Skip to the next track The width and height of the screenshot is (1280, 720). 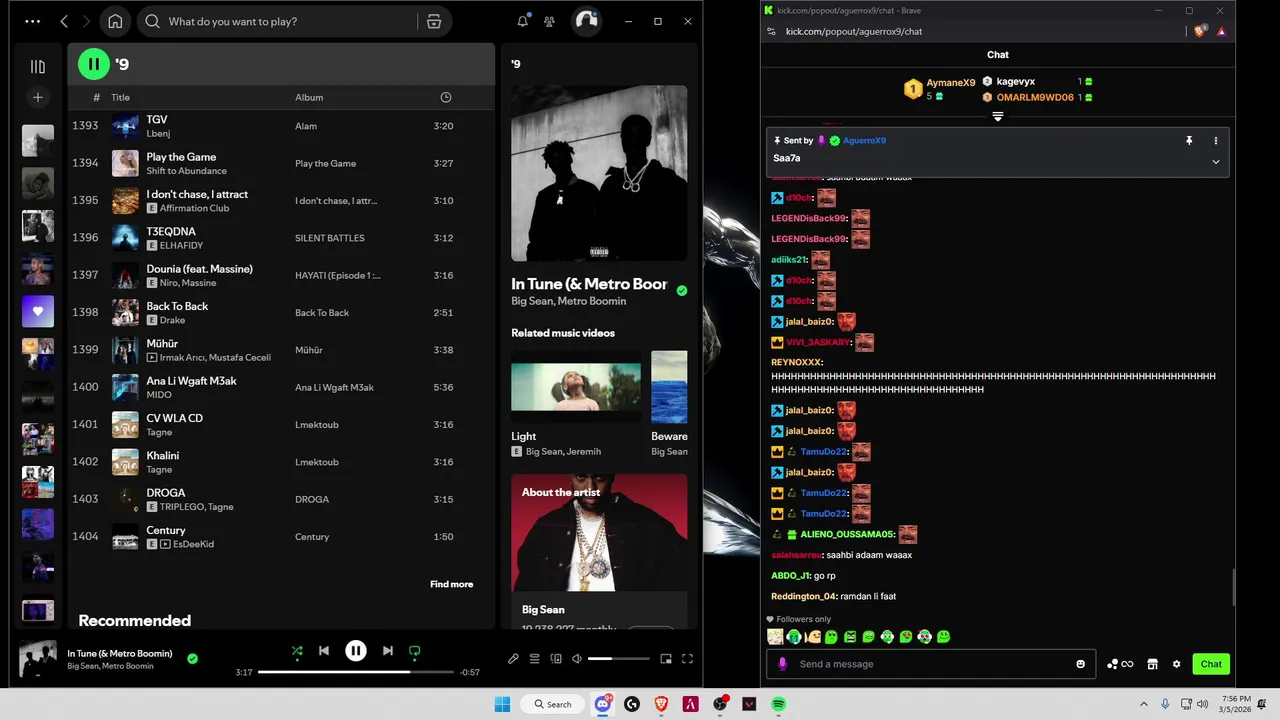pyautogui.click(x=388, y=651)
